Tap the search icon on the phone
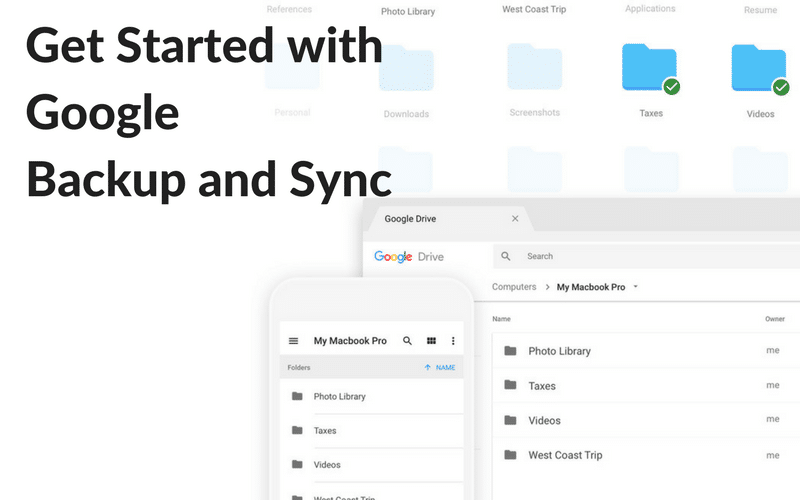800x500 pixels. pyautogui.click(x=407, y=341)
